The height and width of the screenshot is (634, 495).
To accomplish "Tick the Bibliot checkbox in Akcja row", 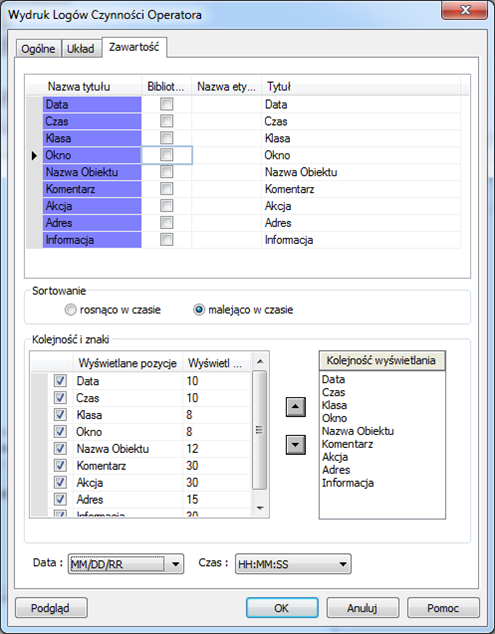I will coord(166,206).
